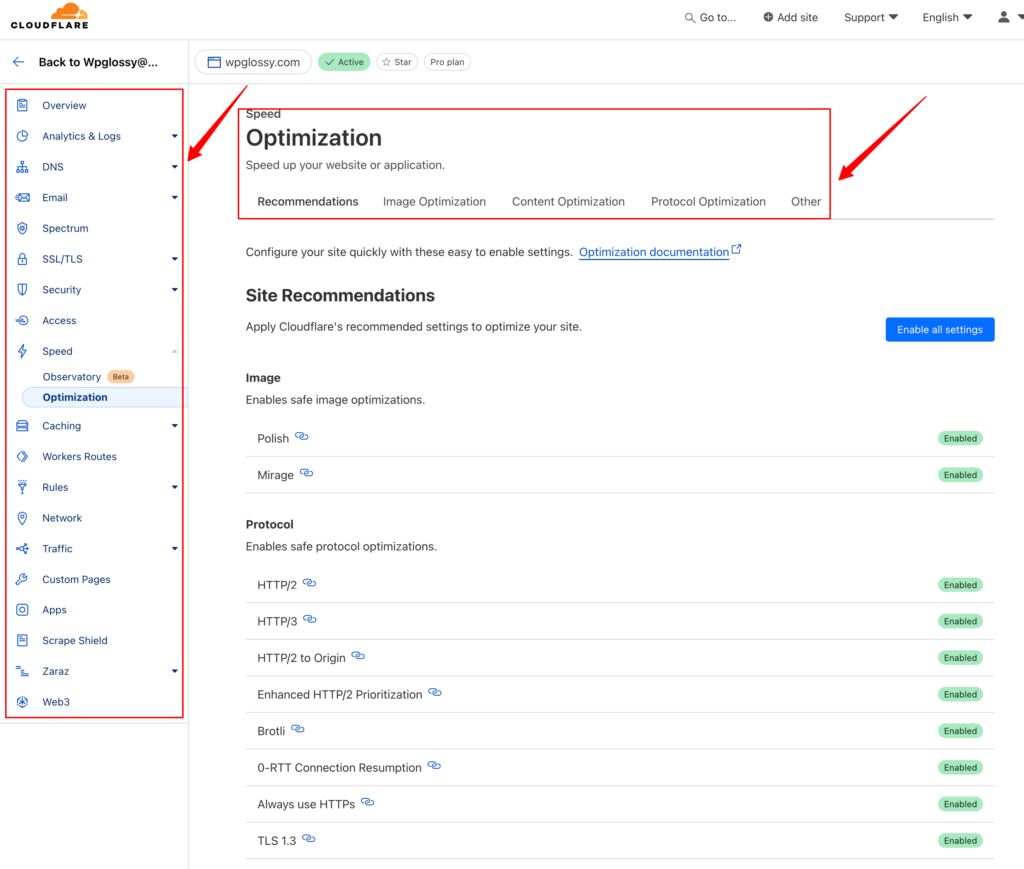1024x869 pixels.
Task: Click the DNS network tree icon
Action: tap(22, 166)
